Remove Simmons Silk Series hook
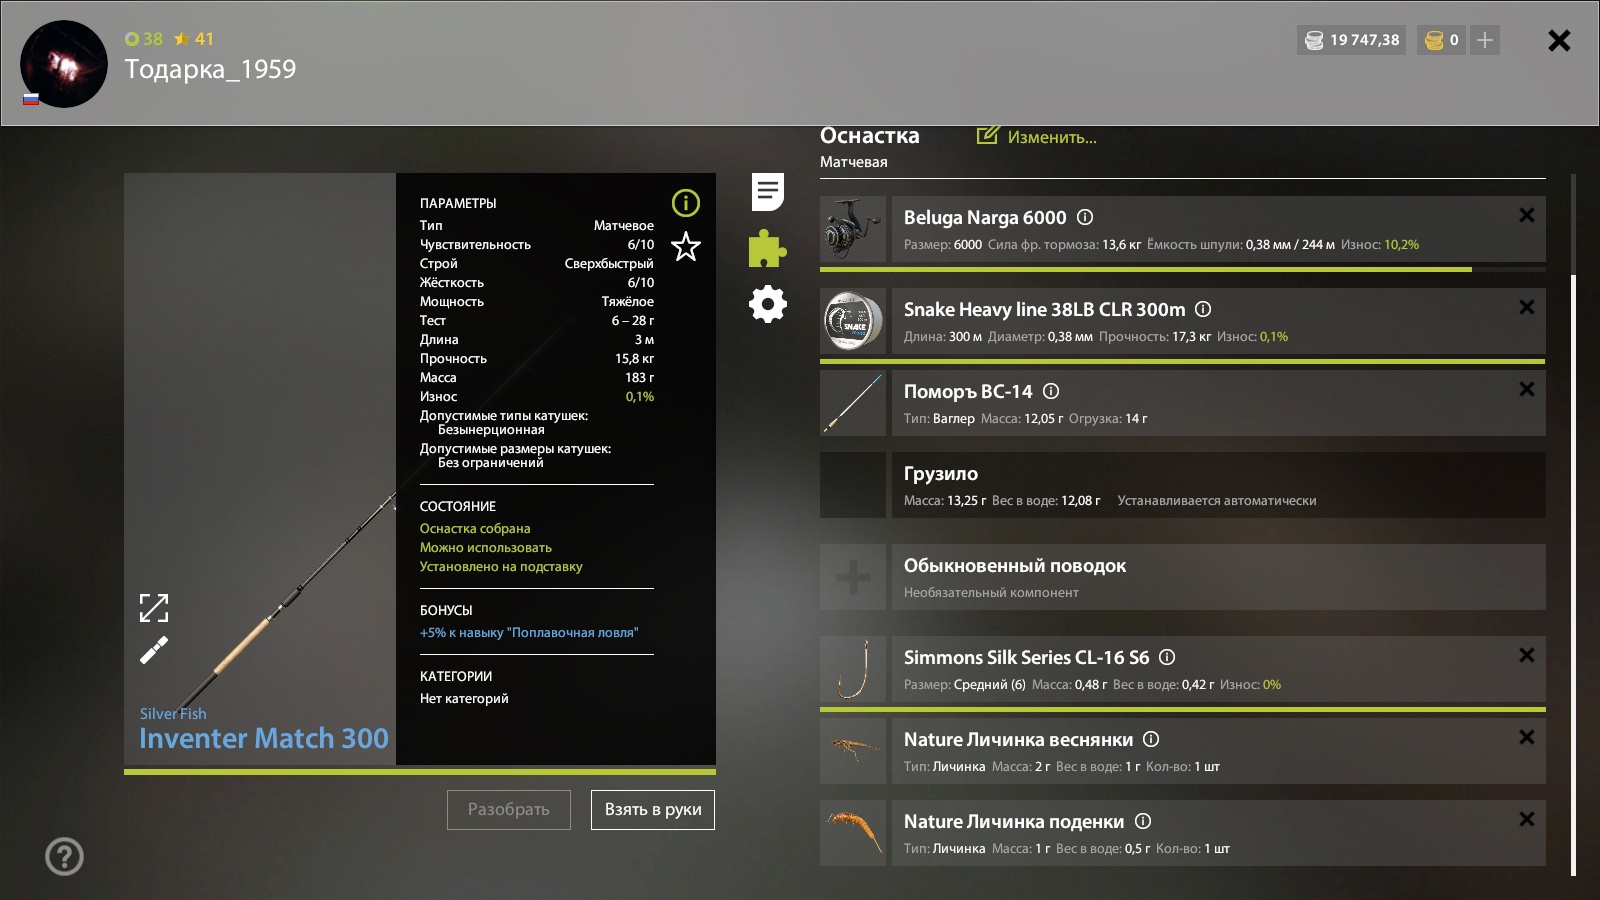 tap(1527, 655)
